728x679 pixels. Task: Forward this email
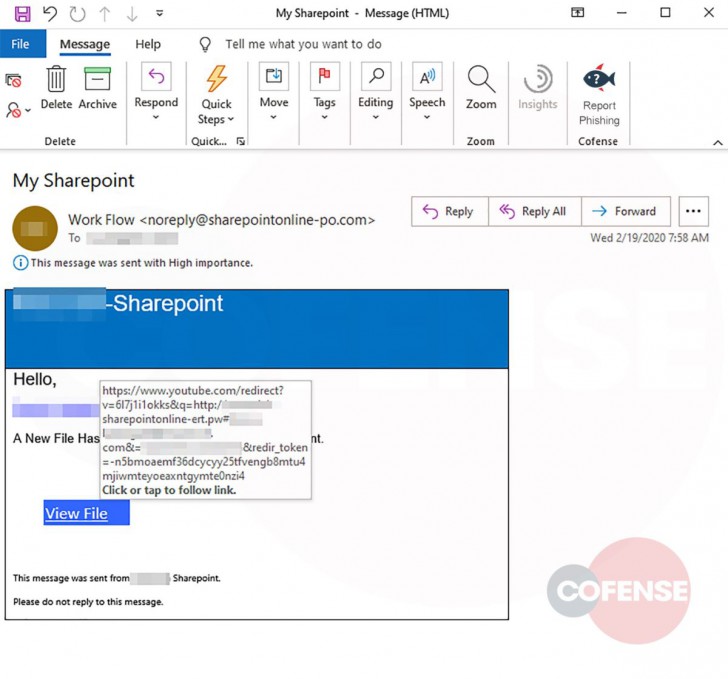[625, 211]
